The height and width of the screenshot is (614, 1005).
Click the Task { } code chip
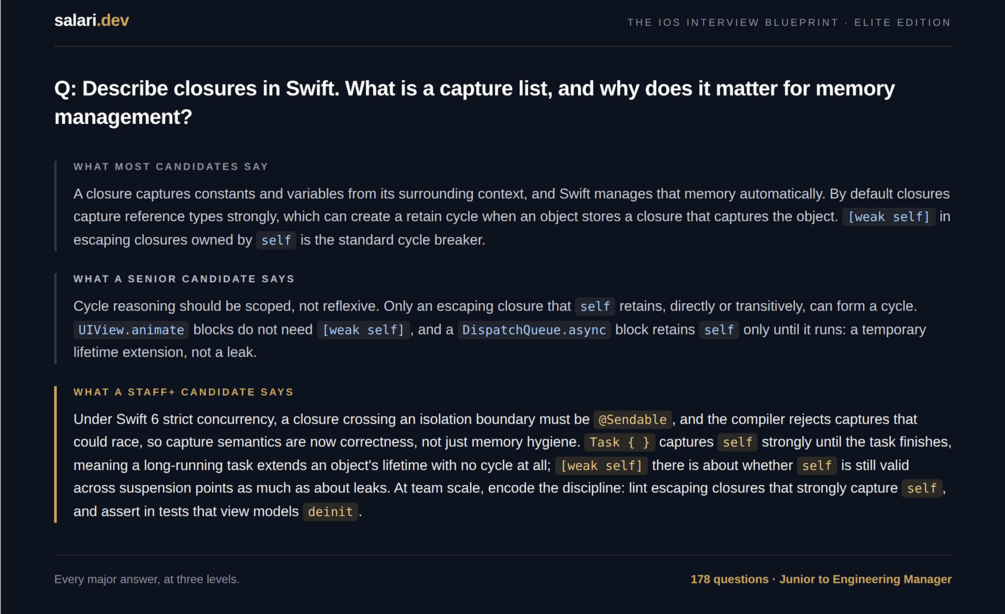(619, 442)
